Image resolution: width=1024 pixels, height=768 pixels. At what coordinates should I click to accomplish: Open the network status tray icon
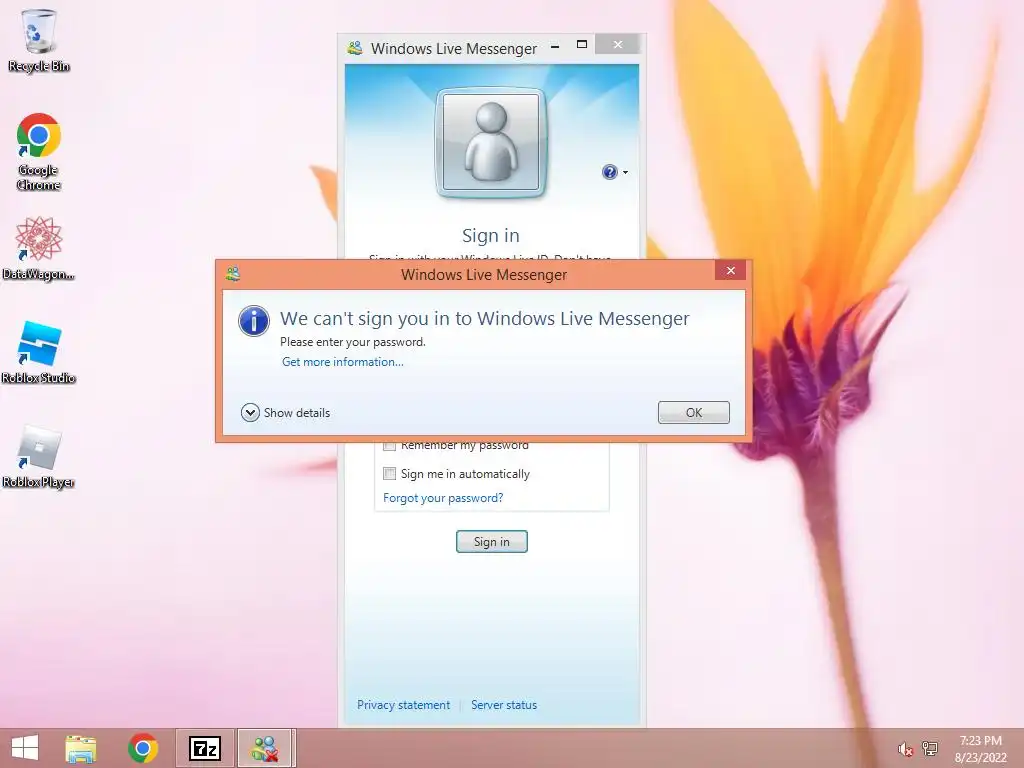(929, 749)
